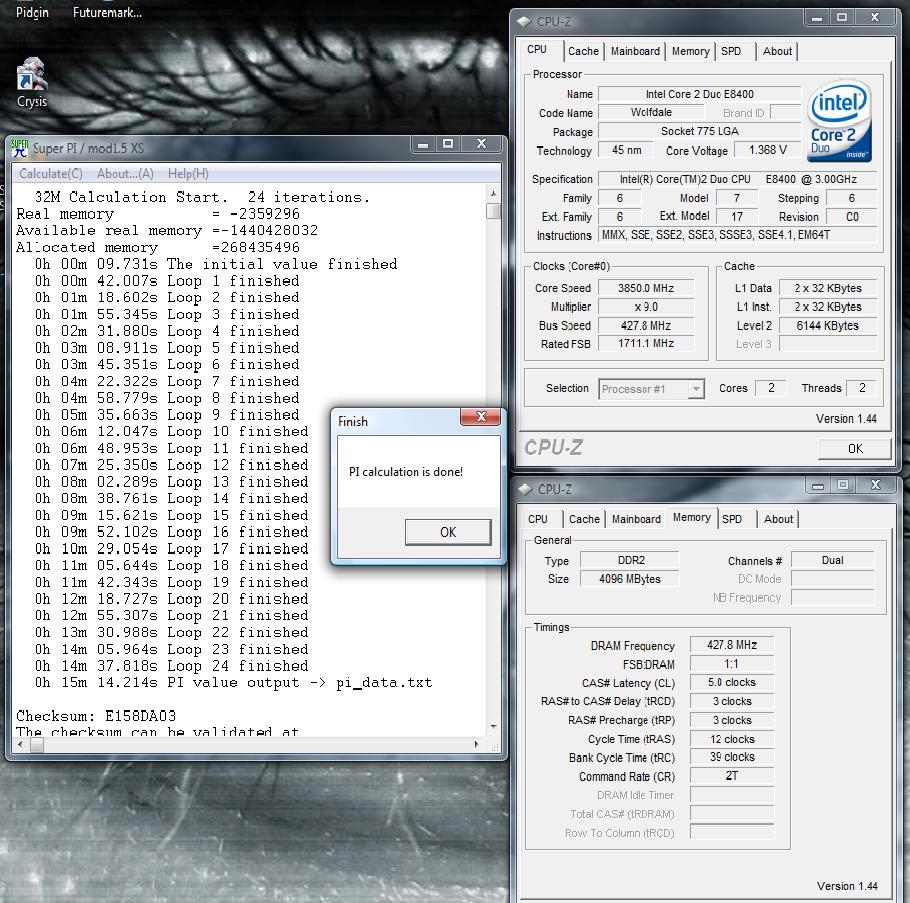Image resolution: width=910 pixels, height=903 pixels.
Task: Close the Finish dialog with X
Action: pos(481,417)
